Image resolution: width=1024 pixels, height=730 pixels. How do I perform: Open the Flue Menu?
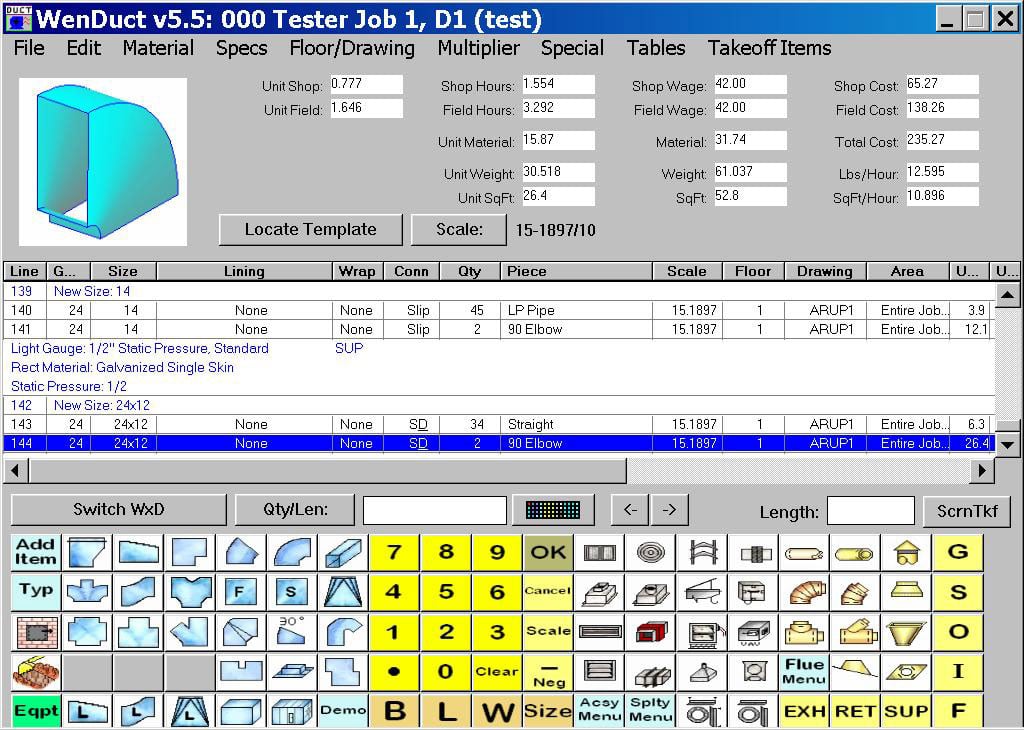(x=804, y=671)
